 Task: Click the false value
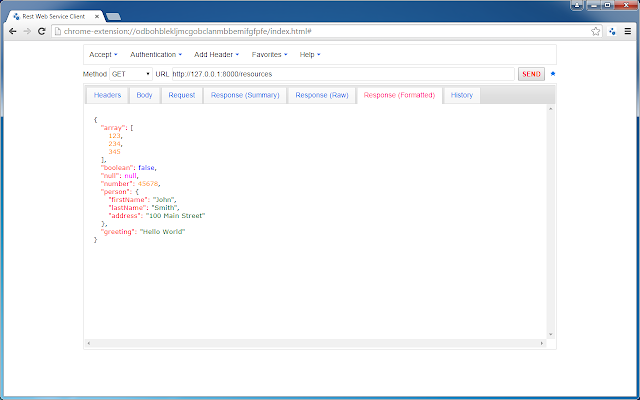click(x=146, y=168)
